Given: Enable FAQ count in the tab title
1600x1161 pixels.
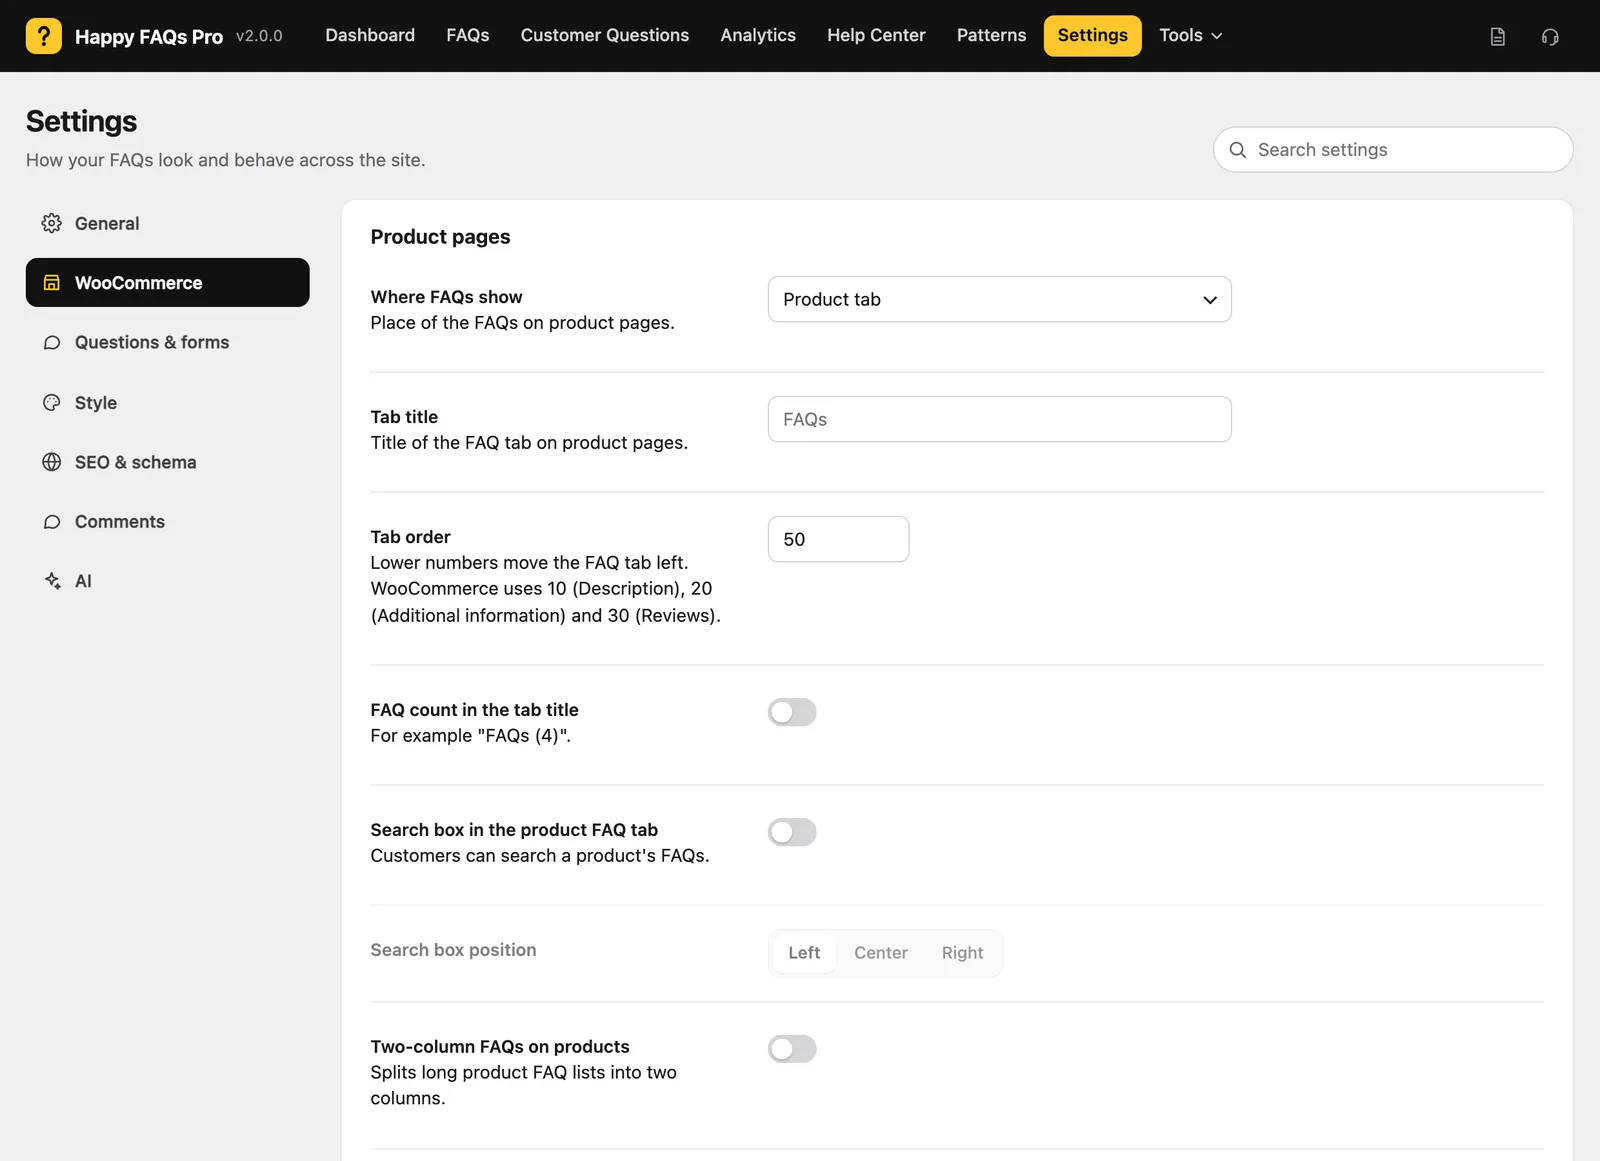Looking at the screenshot, I should pyautogui.click(x=792, y=712).
